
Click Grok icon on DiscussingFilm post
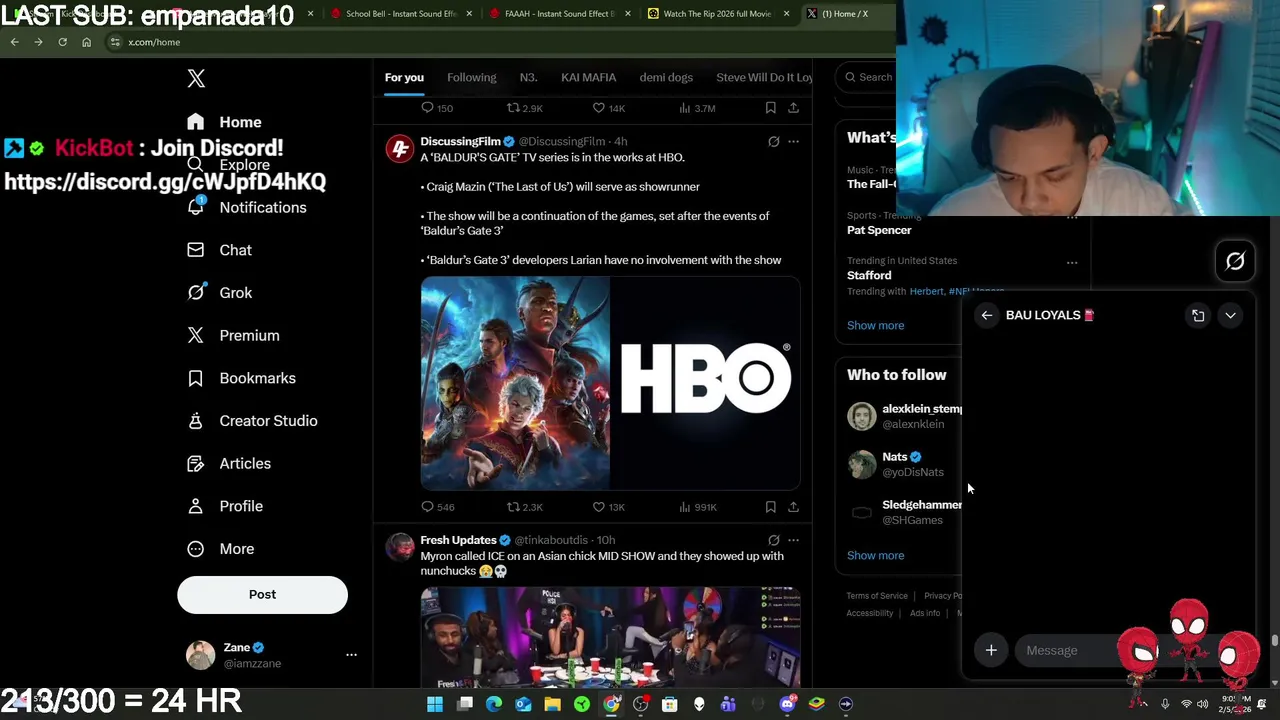(773, 142)
